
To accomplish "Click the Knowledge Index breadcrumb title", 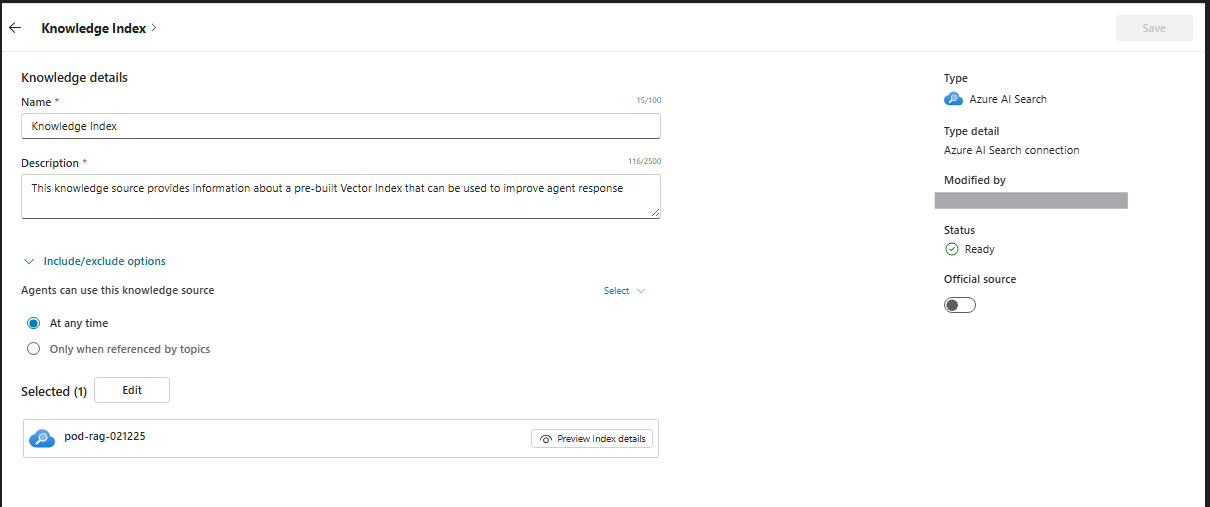I will point(93,28).
